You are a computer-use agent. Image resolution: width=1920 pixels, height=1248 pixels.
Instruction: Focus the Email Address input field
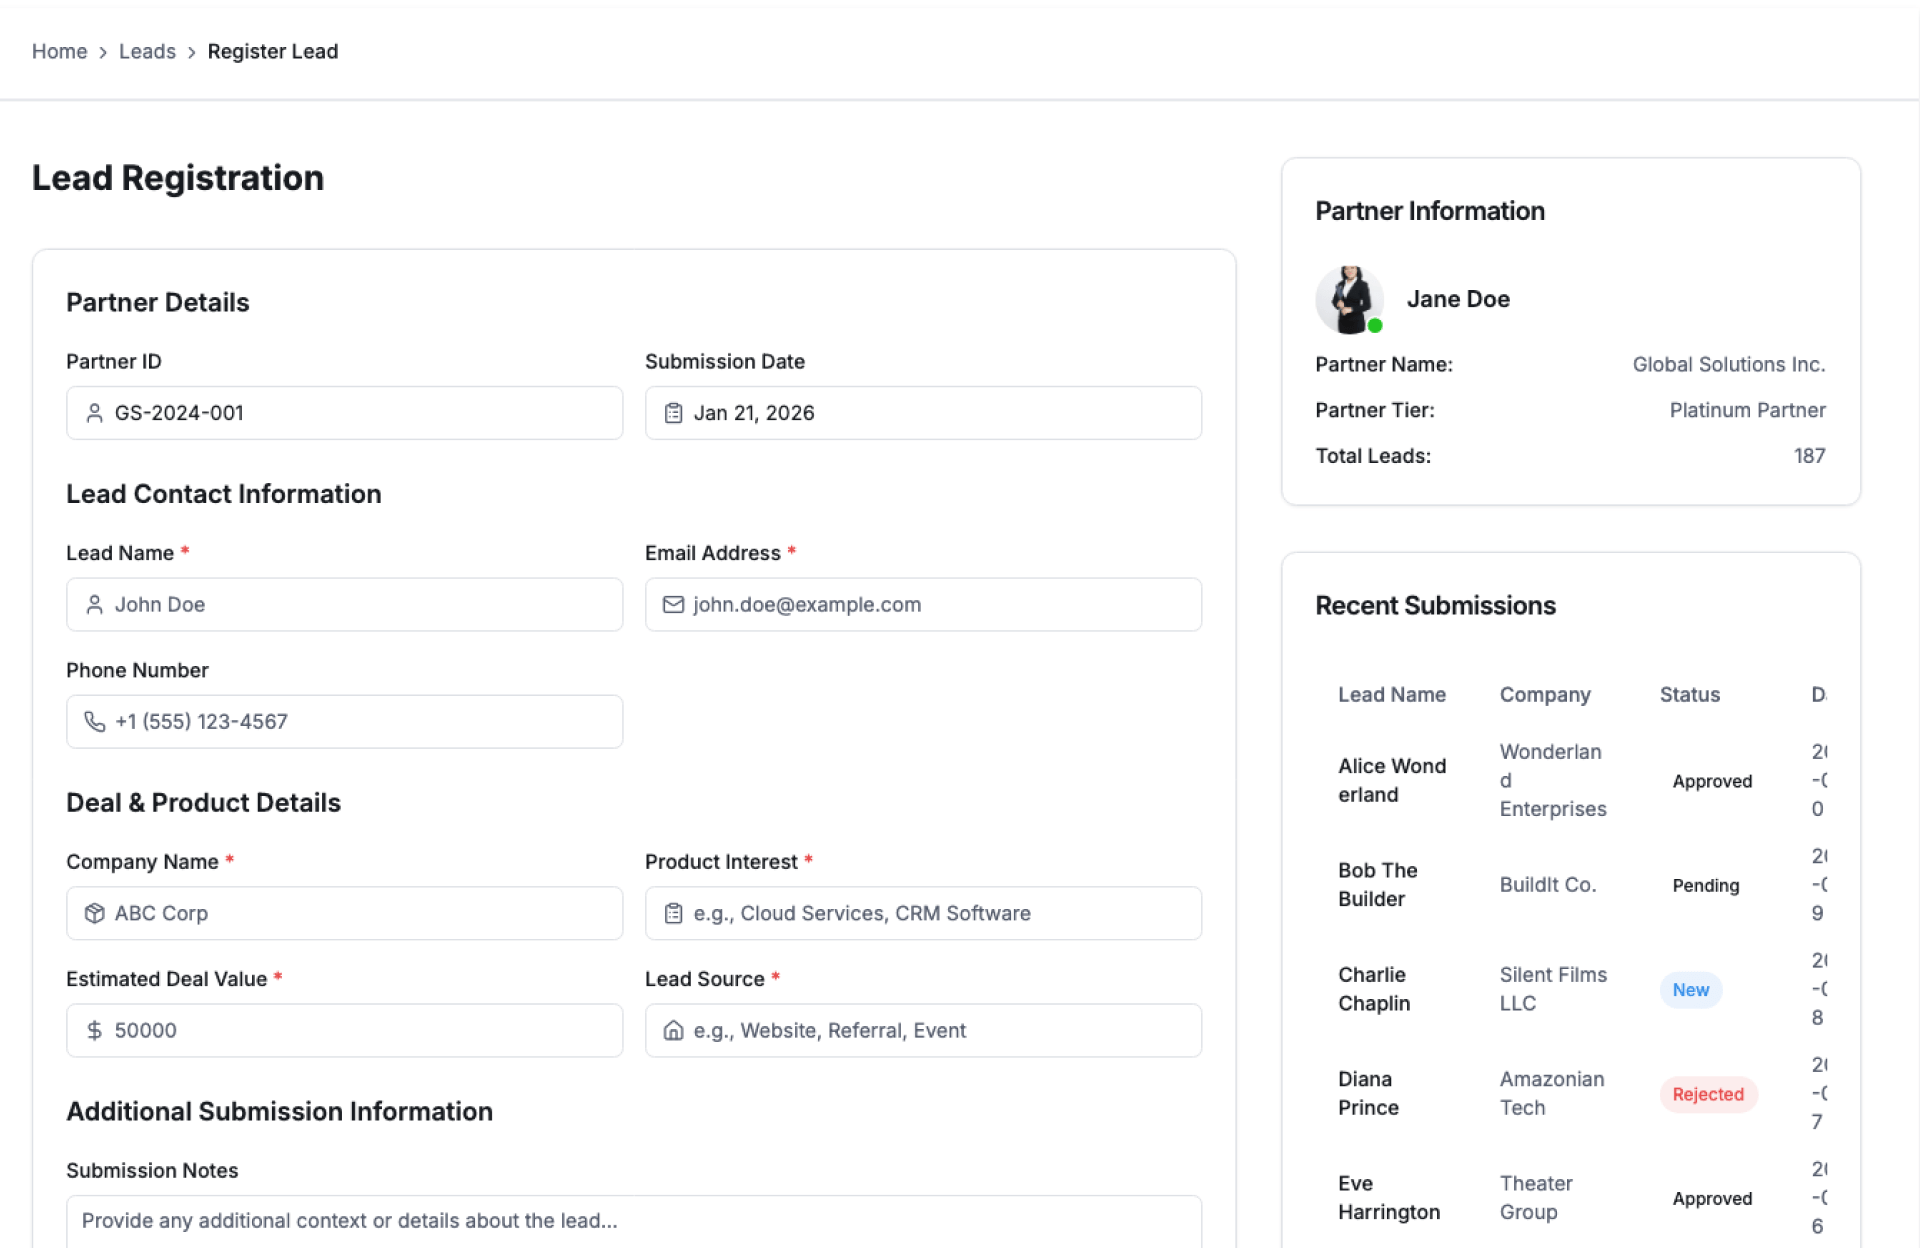click(x=940, y=604)
